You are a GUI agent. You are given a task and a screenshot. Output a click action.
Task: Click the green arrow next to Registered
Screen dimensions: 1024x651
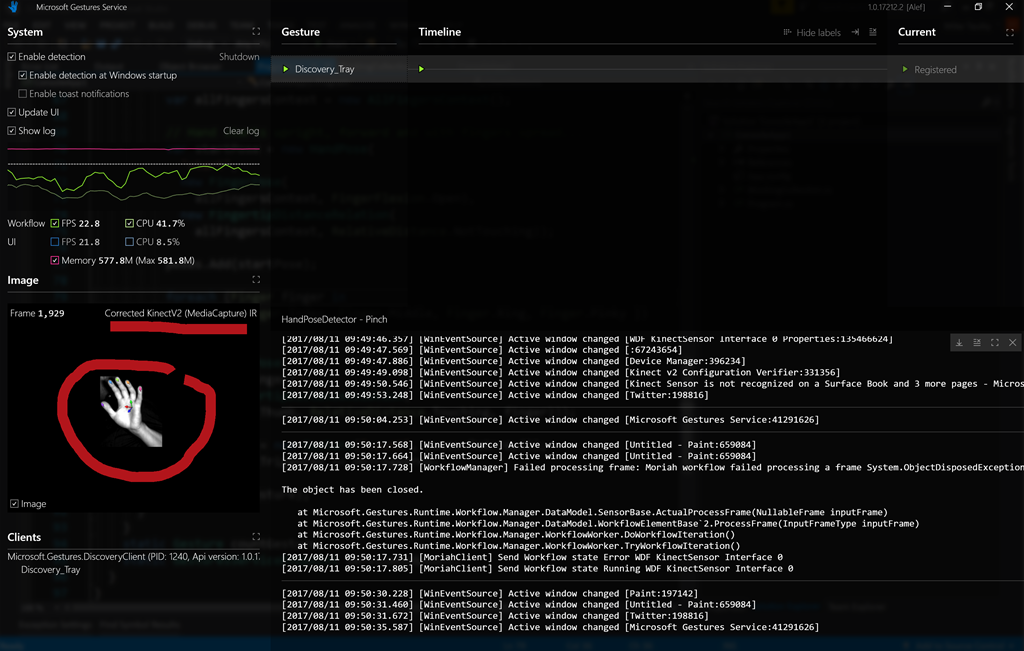click(904, 69)
